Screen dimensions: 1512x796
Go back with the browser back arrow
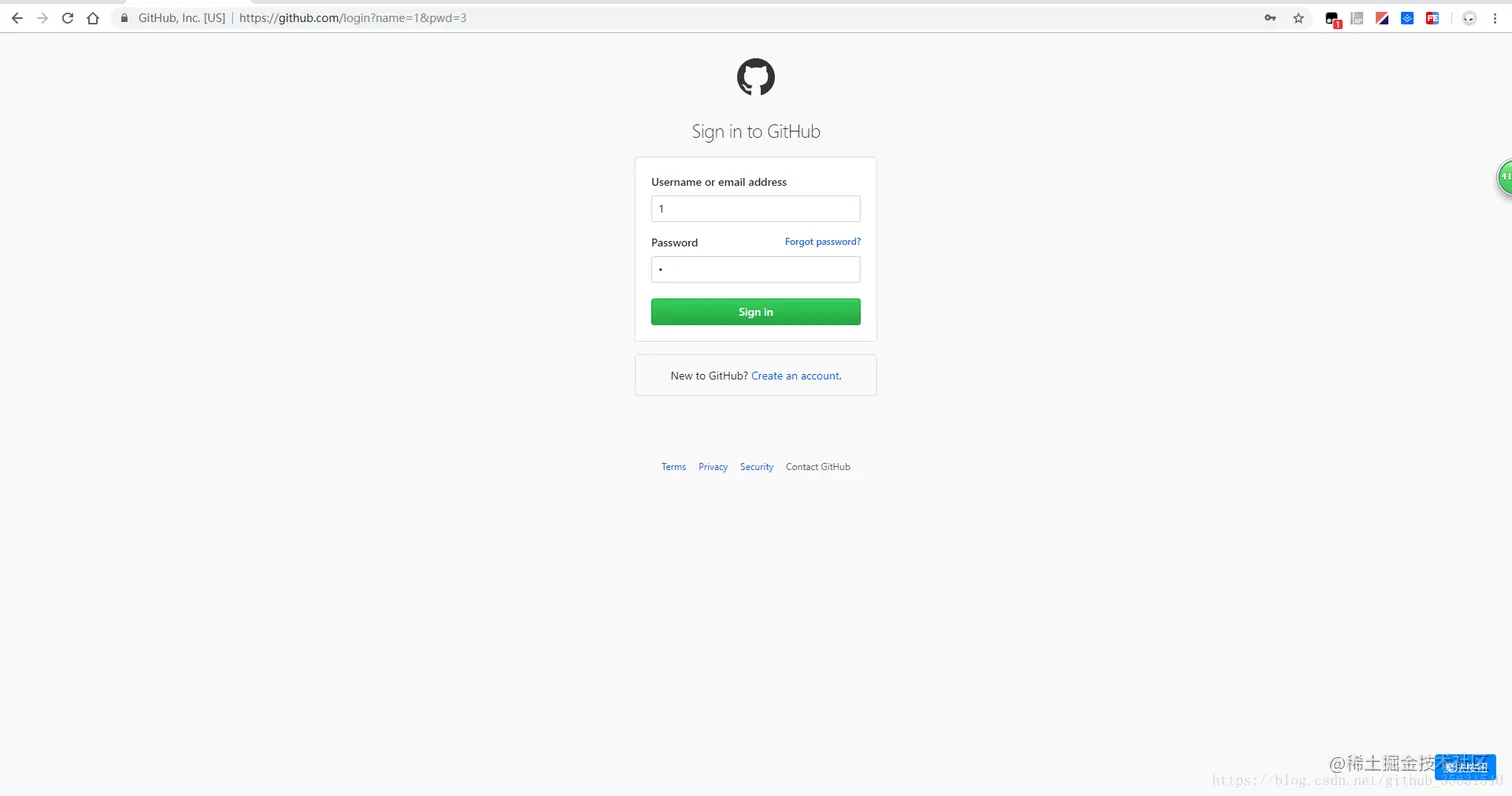tap(17, 18)
